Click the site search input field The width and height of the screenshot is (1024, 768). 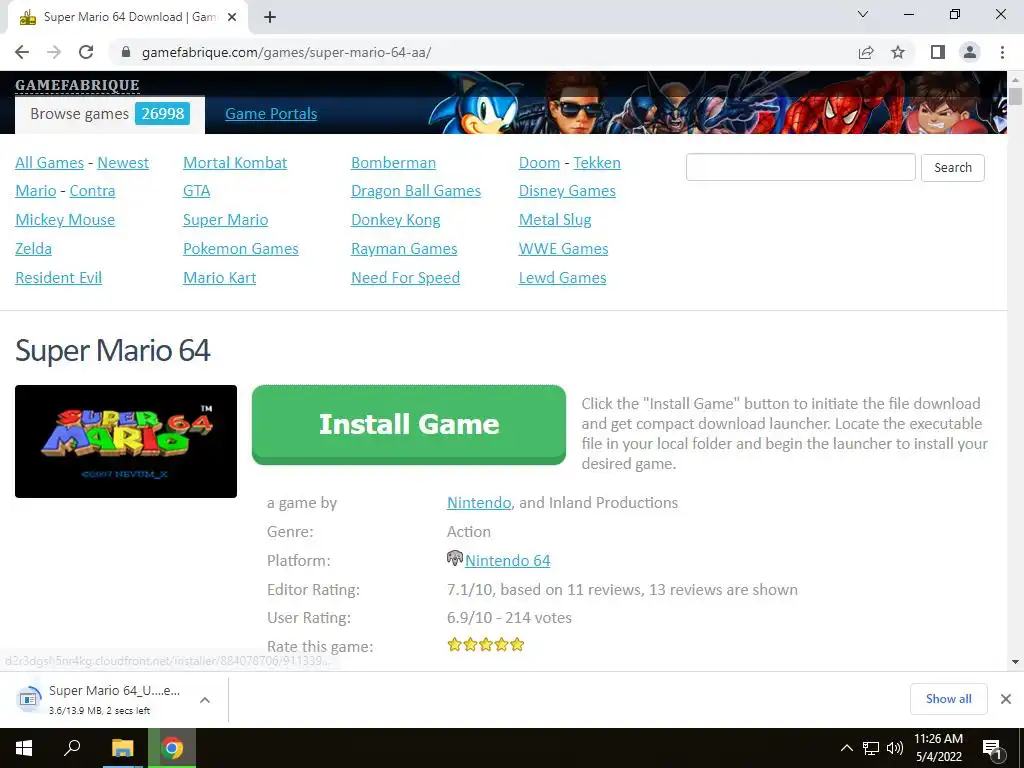click(801, 167)
